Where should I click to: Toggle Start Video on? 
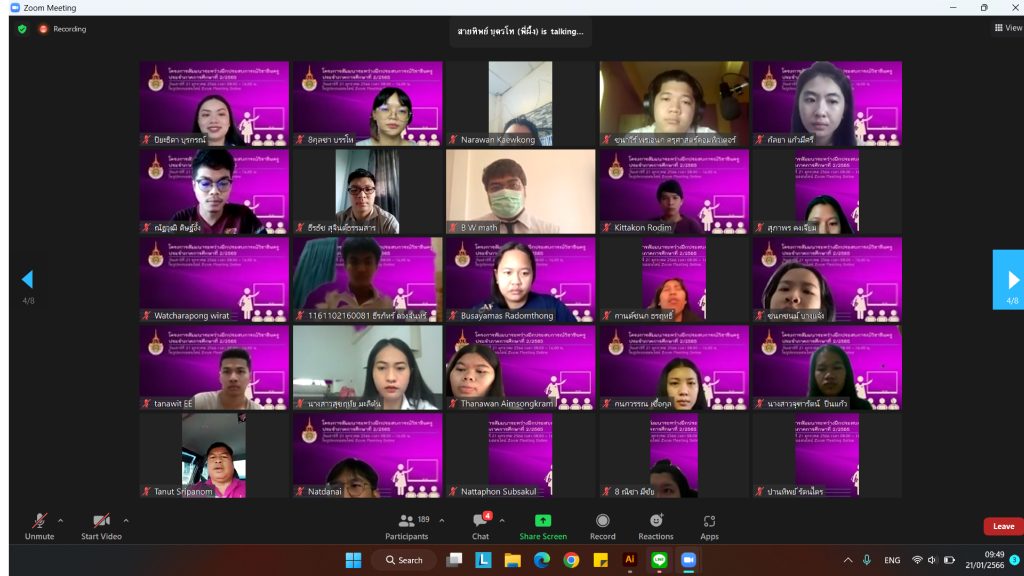click(101, 526)
